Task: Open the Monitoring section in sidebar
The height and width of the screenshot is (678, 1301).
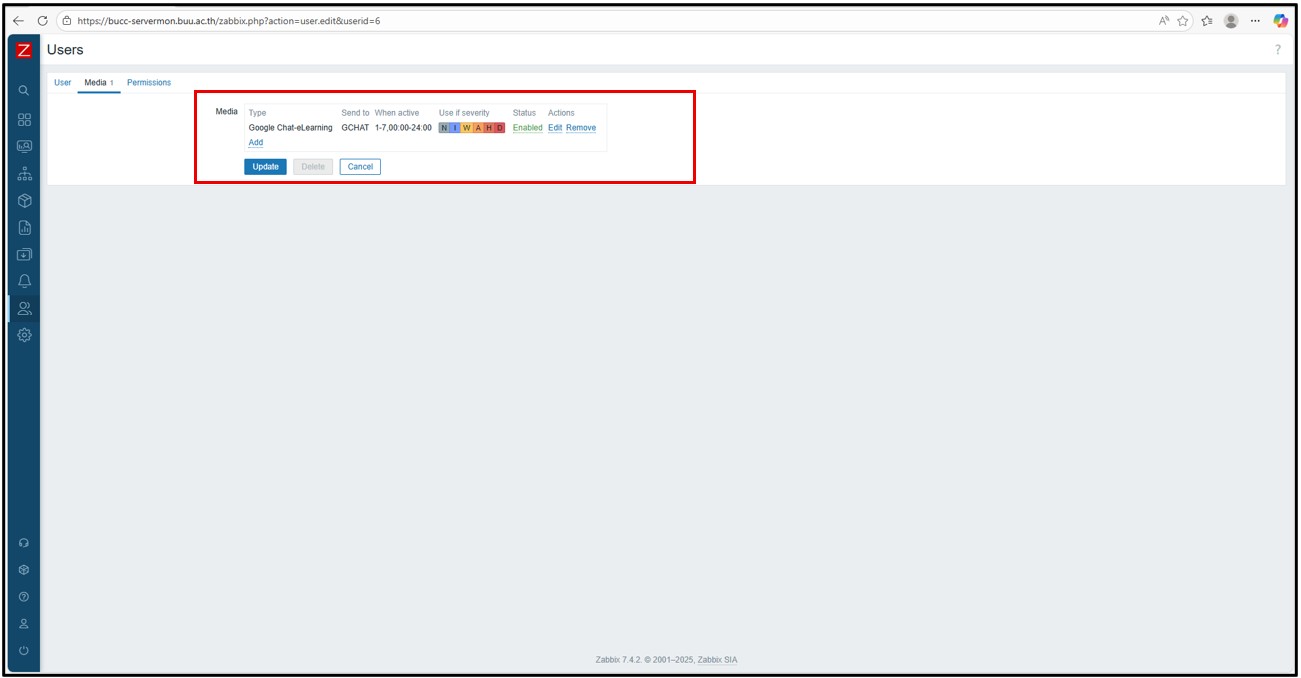Action: pyautogui.click(x=25, y=146)
